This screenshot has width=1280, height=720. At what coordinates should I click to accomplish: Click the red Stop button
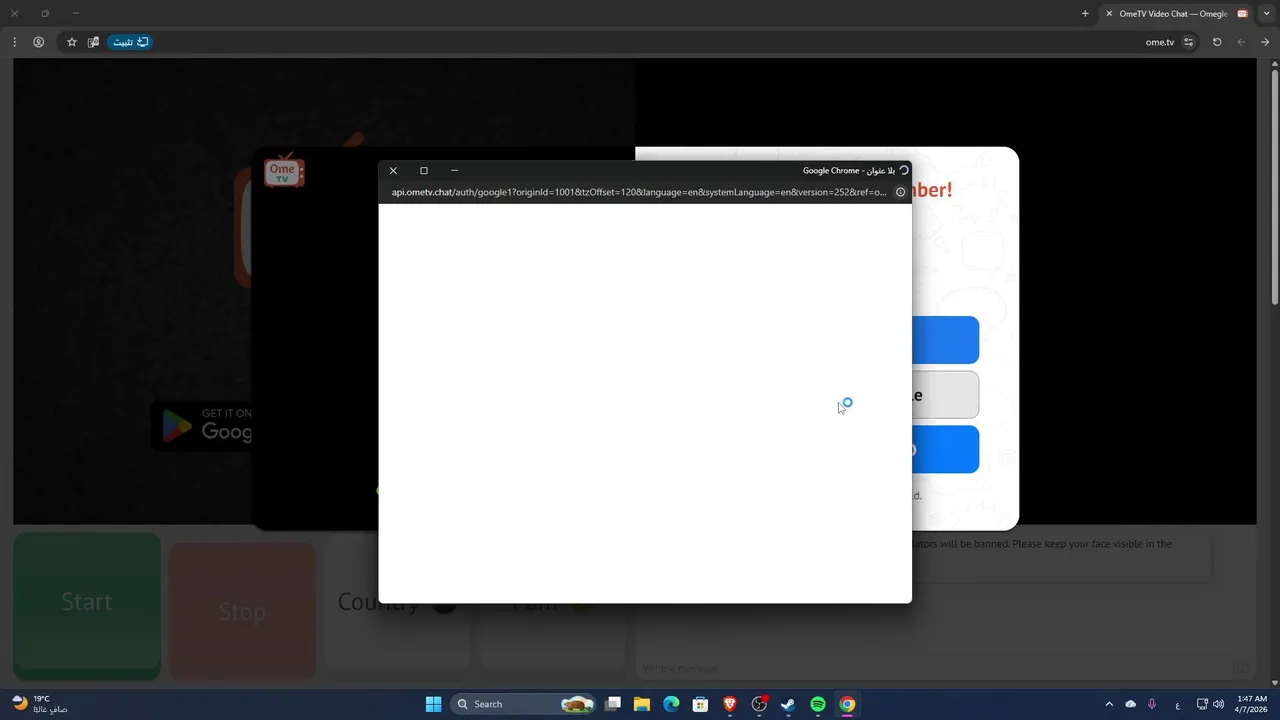point(242,611)
